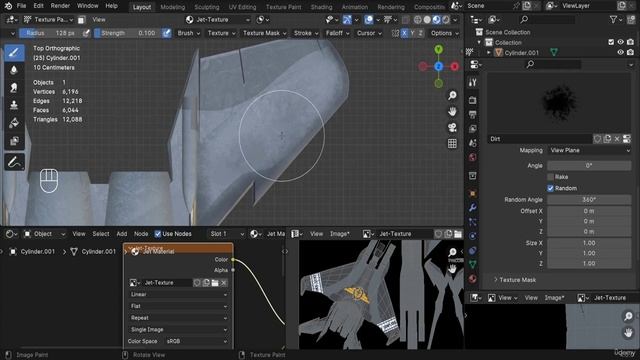640x360 pixels.
Task: Open the node editor Select menu
Action: pos(100,234)
